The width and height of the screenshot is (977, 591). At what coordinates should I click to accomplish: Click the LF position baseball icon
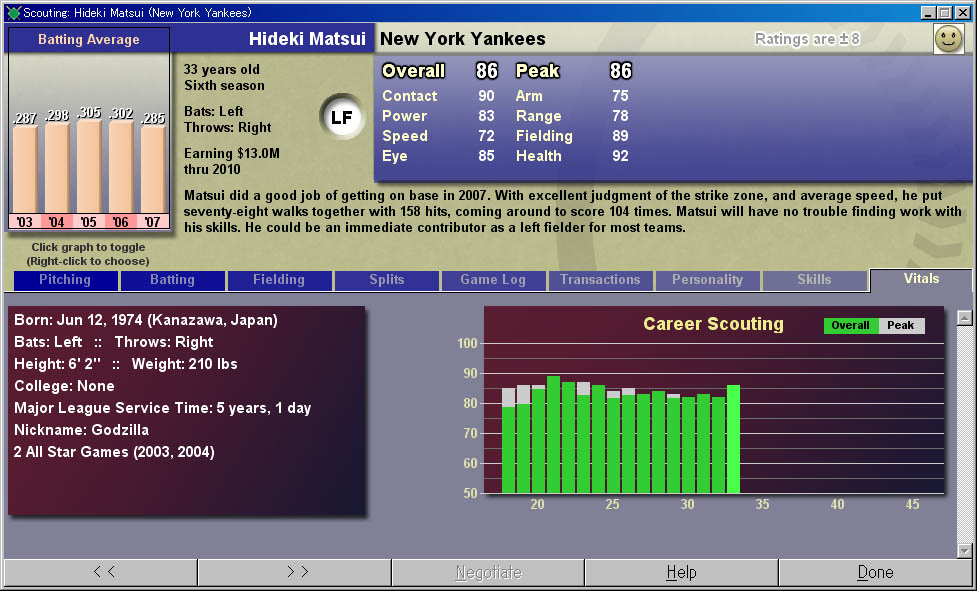(341, 117)
